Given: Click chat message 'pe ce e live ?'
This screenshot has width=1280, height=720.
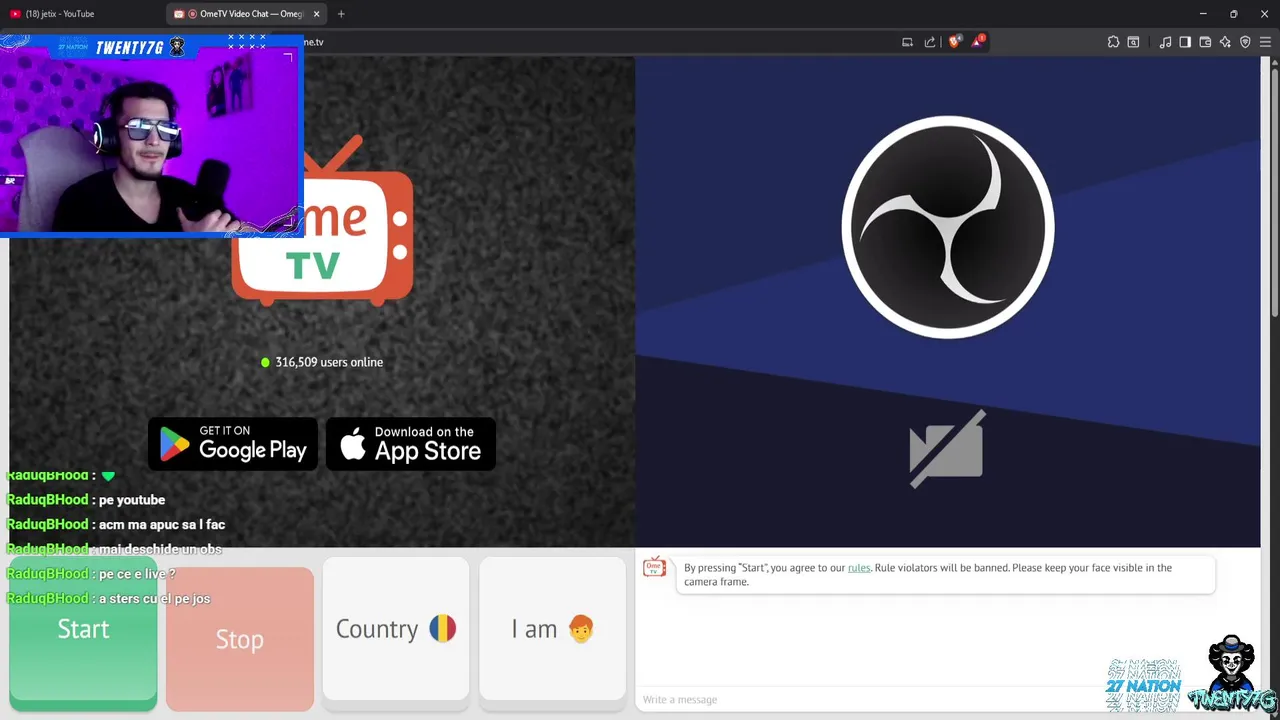Looking at the screenshot, I should tap(137, 574).
